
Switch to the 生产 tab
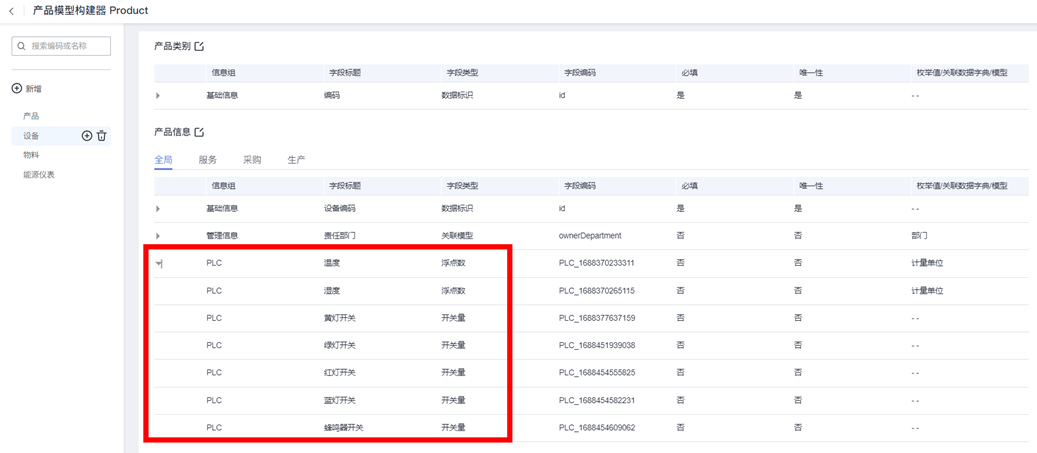pyautogui.click(x=296, y=160)
